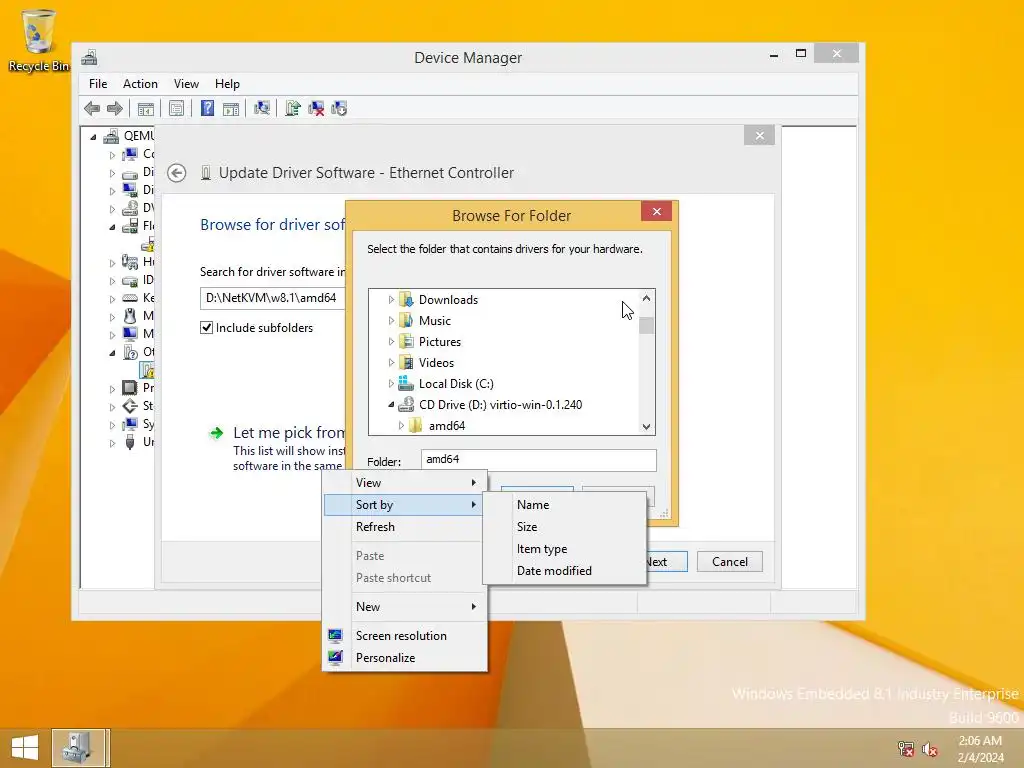Expand the Downloads folder node
The height and width of the screenshot is (768, 1024).
click(391, 300)
